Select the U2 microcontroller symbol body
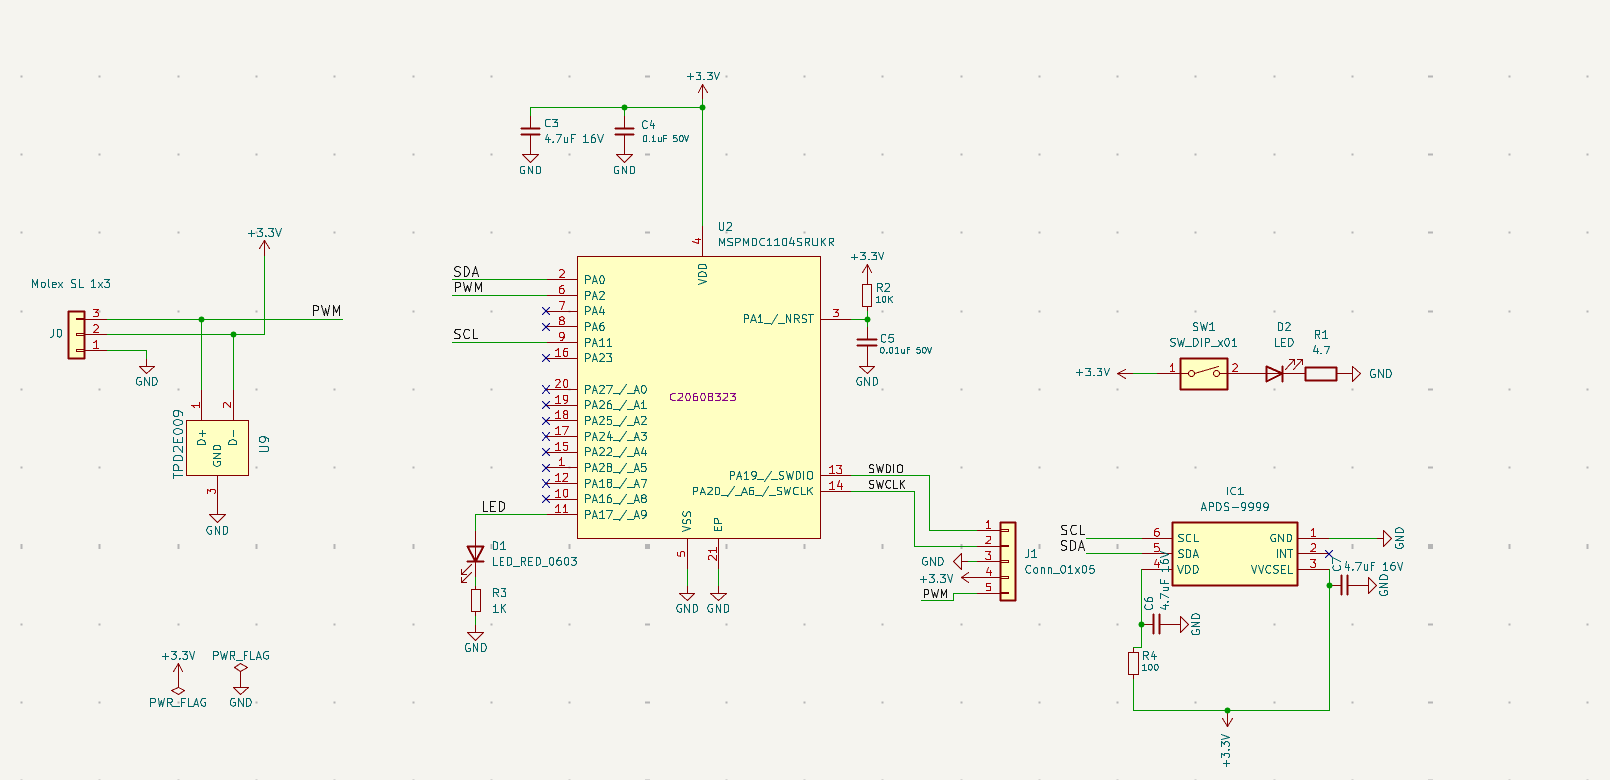The image size is (1610, 780). 699,397
